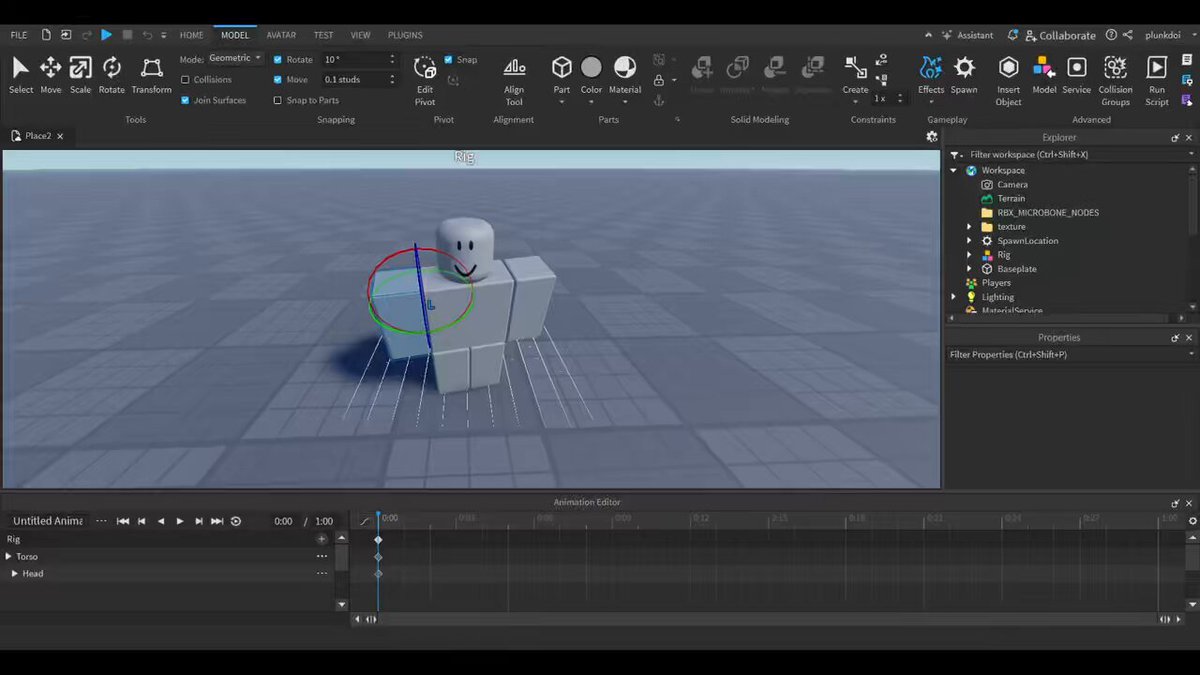Switch to the AVATAR tab
Screen dimensions: 1200x675
[281, 35]
